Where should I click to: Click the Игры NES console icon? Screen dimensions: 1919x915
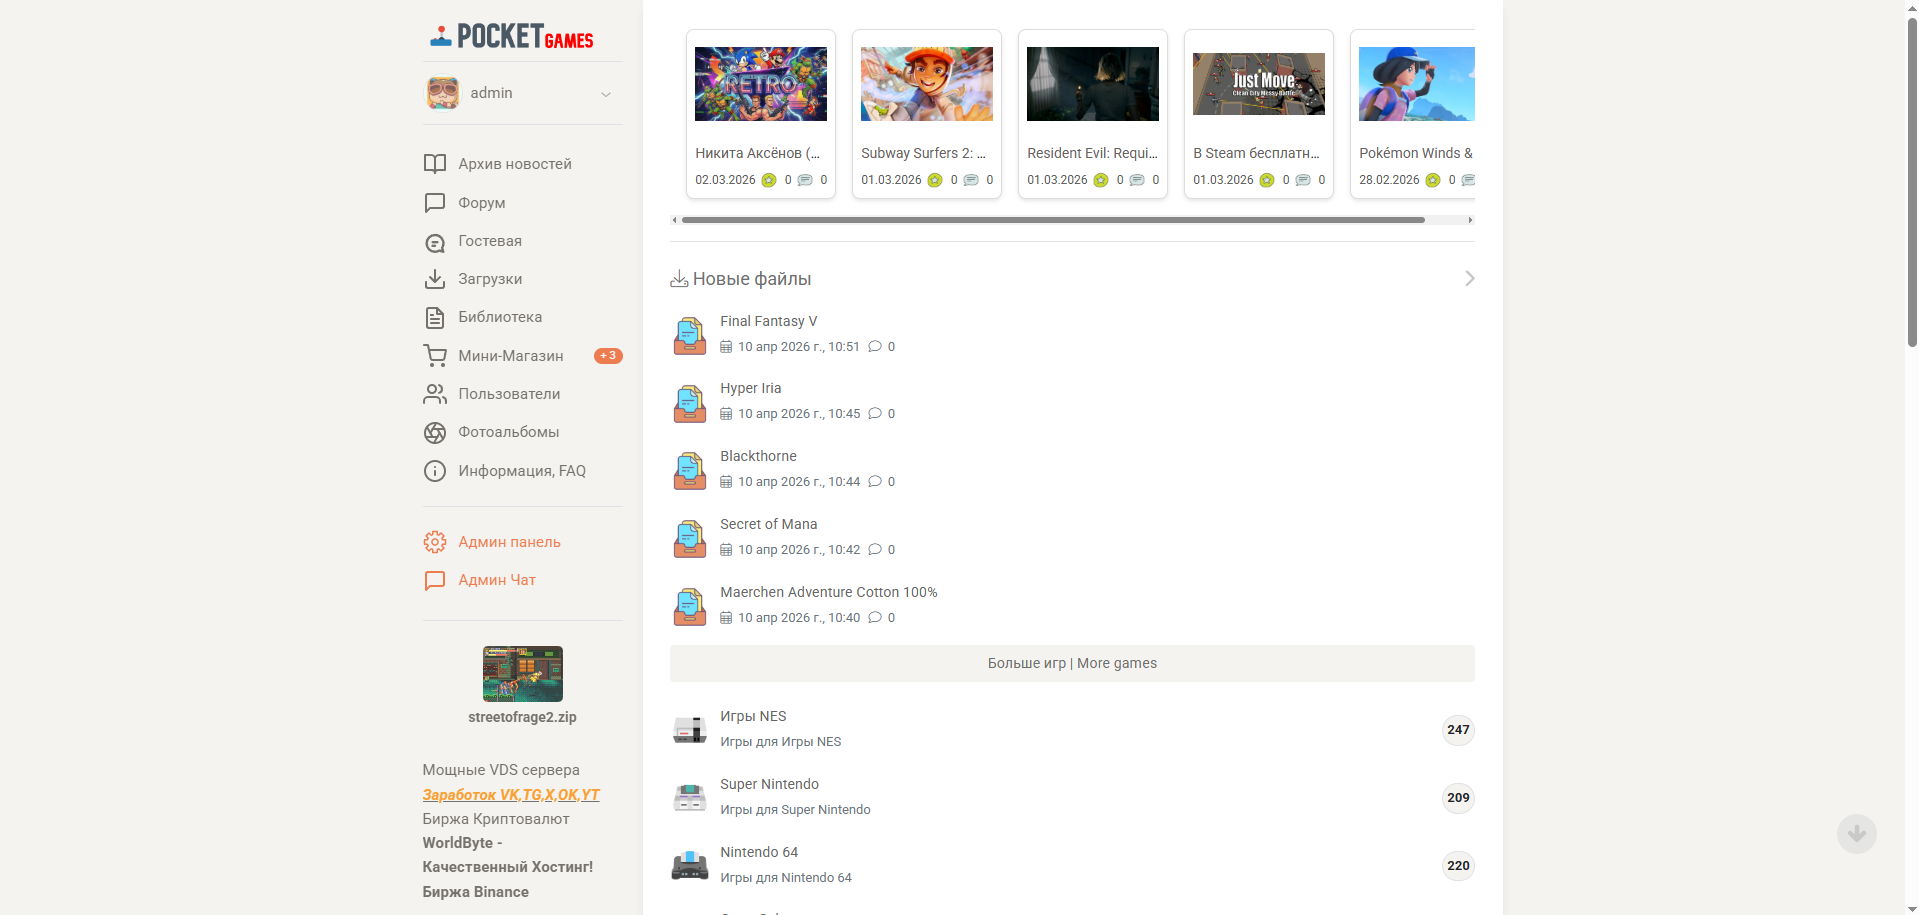(690, 730)
